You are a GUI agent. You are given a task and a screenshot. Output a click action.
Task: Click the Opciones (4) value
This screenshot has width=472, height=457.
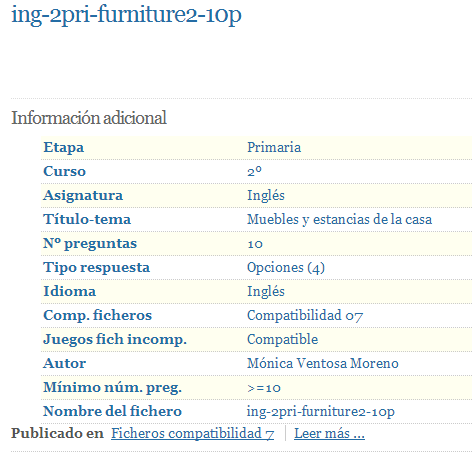click(286, 267)
